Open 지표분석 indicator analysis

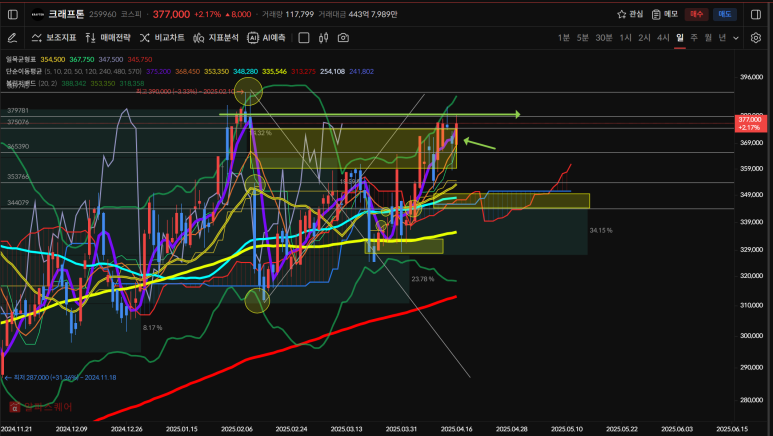[x=216, y=37]
